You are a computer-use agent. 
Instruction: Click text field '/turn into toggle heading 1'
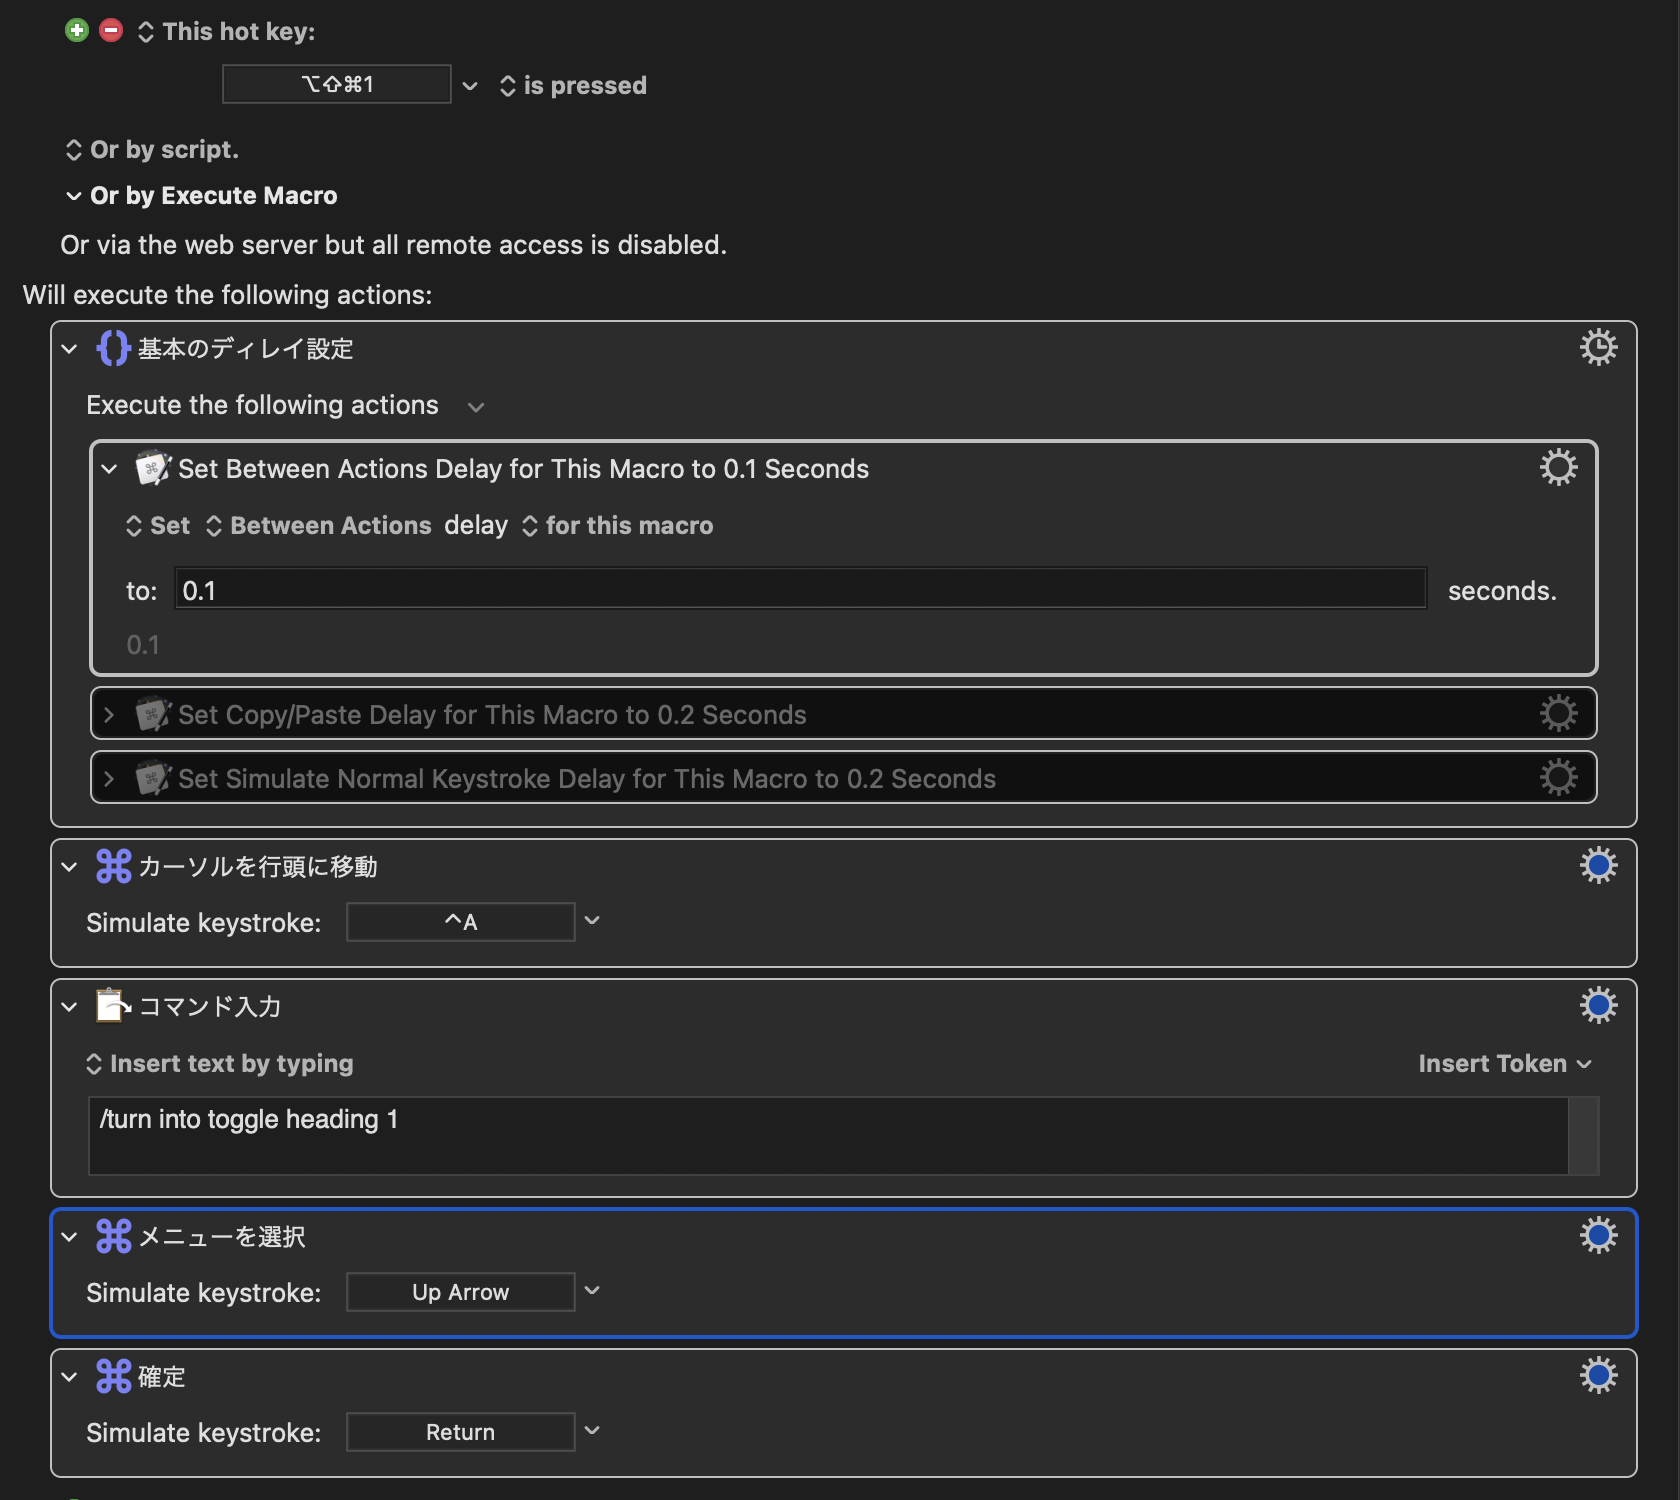point(828,1136)
